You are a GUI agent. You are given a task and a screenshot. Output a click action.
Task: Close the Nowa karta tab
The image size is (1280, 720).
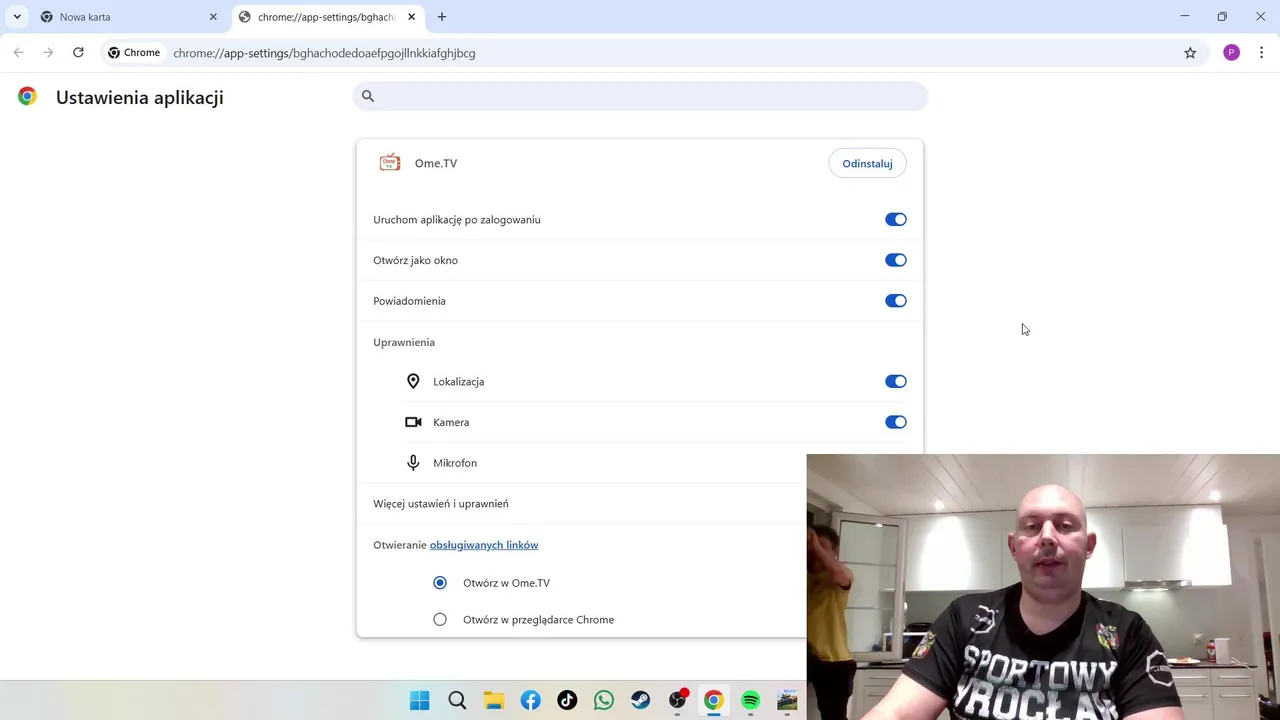pyautogui.click(x=213, y=17)
